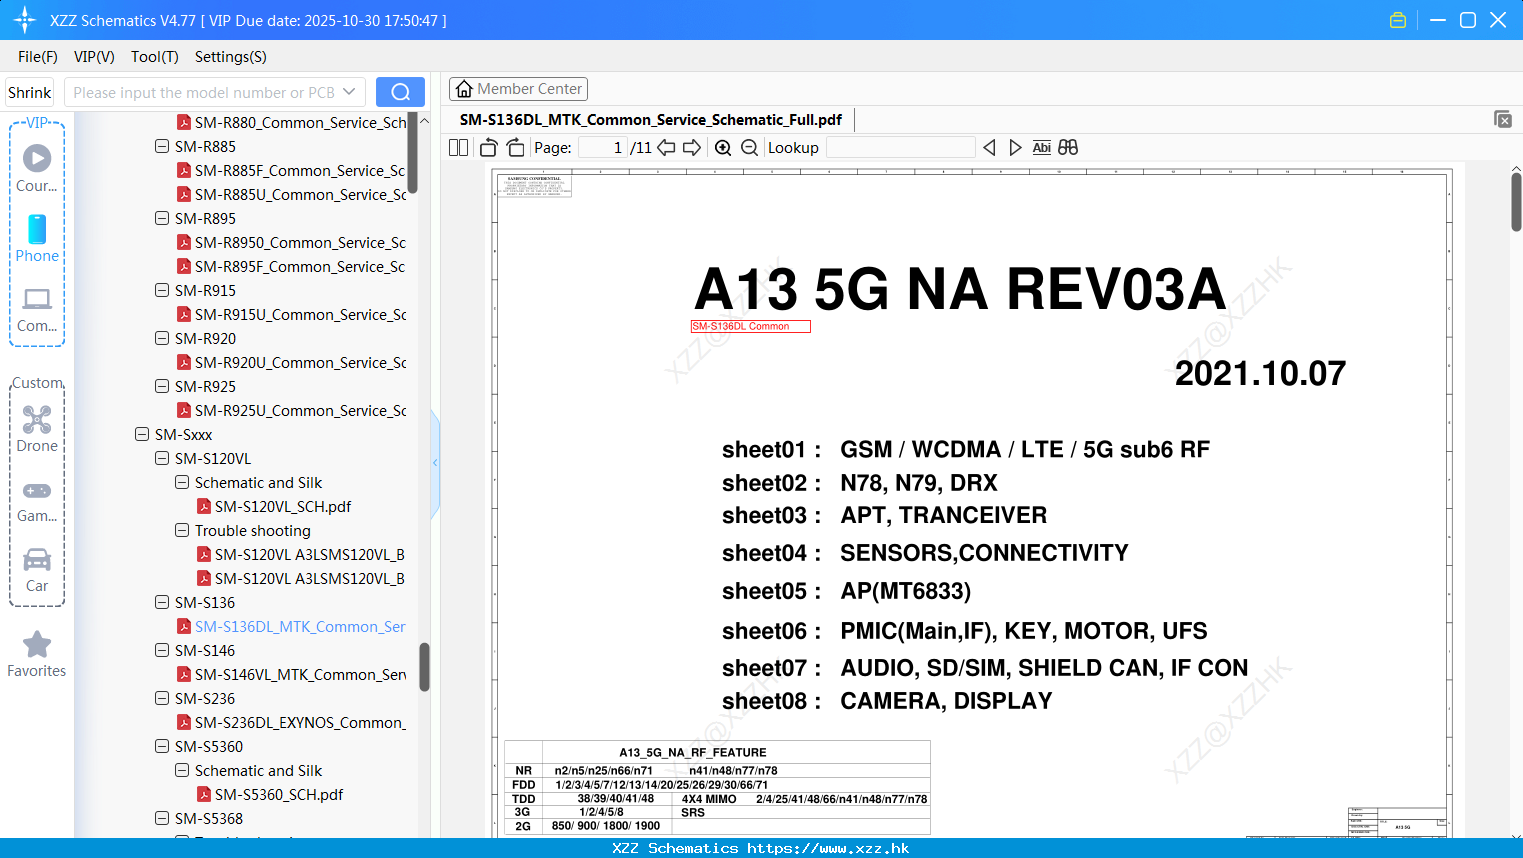This screenshot has width=1523, height=858.
Task: Click the page number input box
Action: [x=603, y=147]
